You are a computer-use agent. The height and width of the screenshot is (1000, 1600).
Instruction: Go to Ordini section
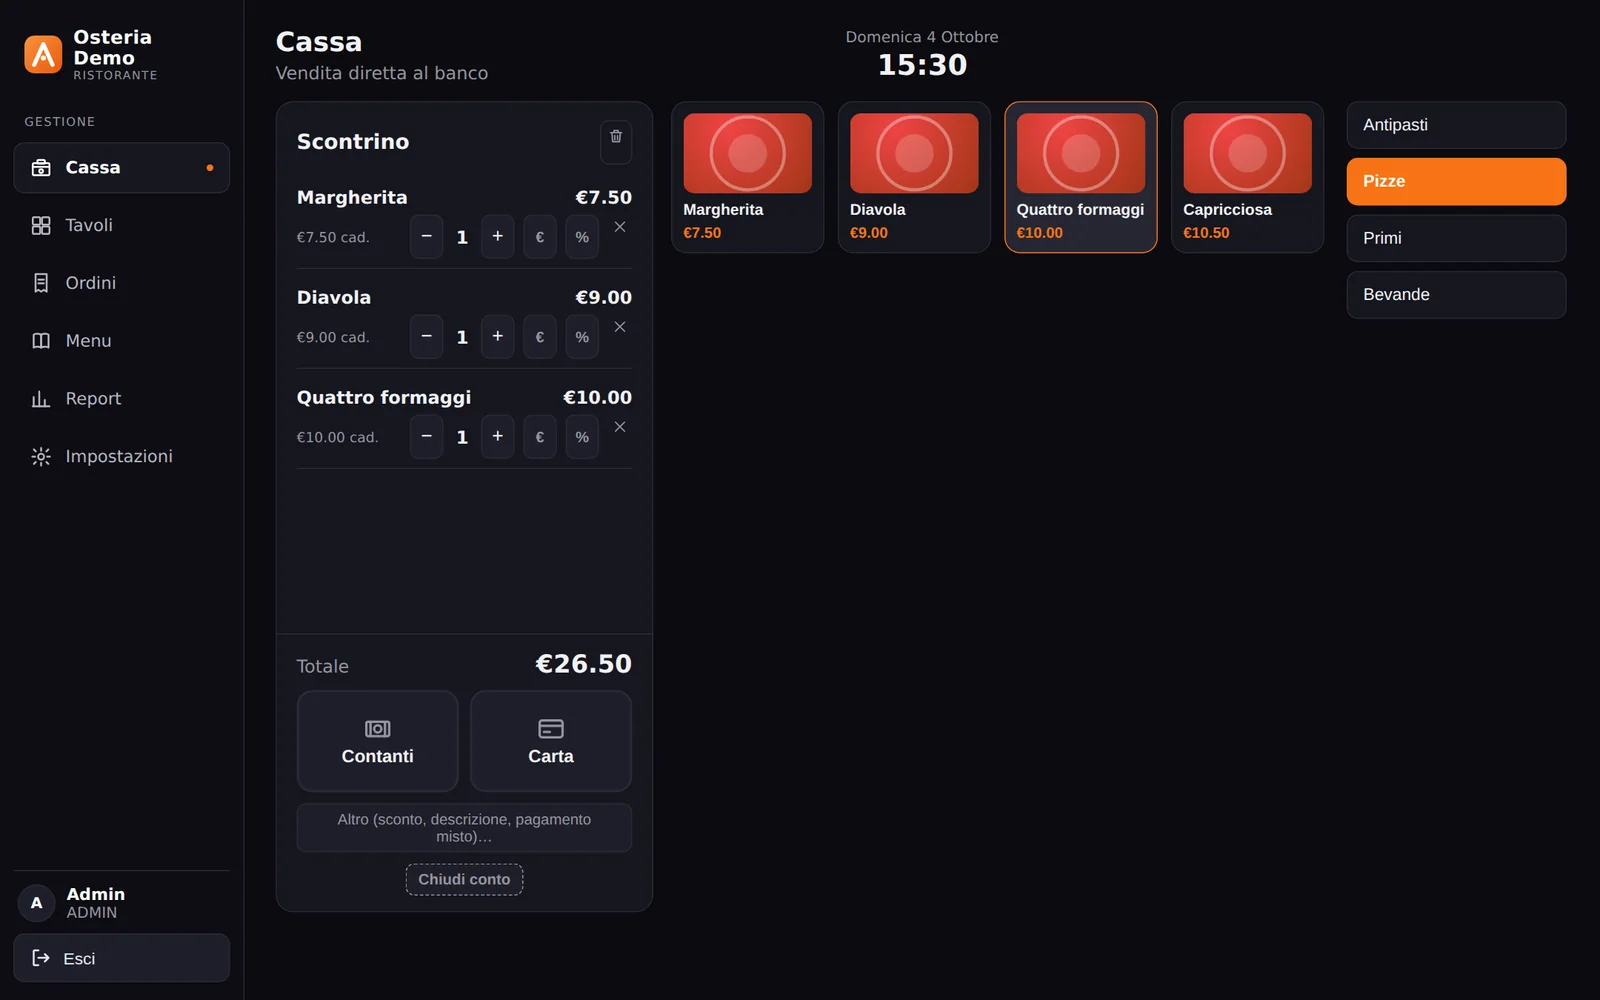[121, 283]
